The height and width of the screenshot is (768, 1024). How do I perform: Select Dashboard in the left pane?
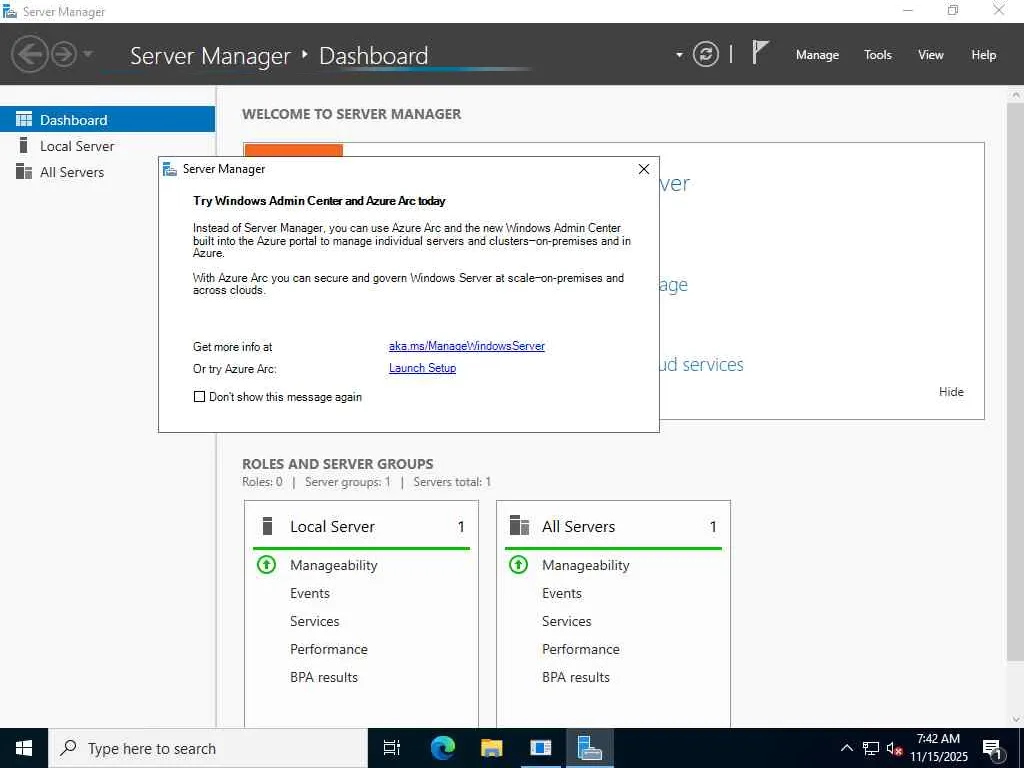coord(107,120)
